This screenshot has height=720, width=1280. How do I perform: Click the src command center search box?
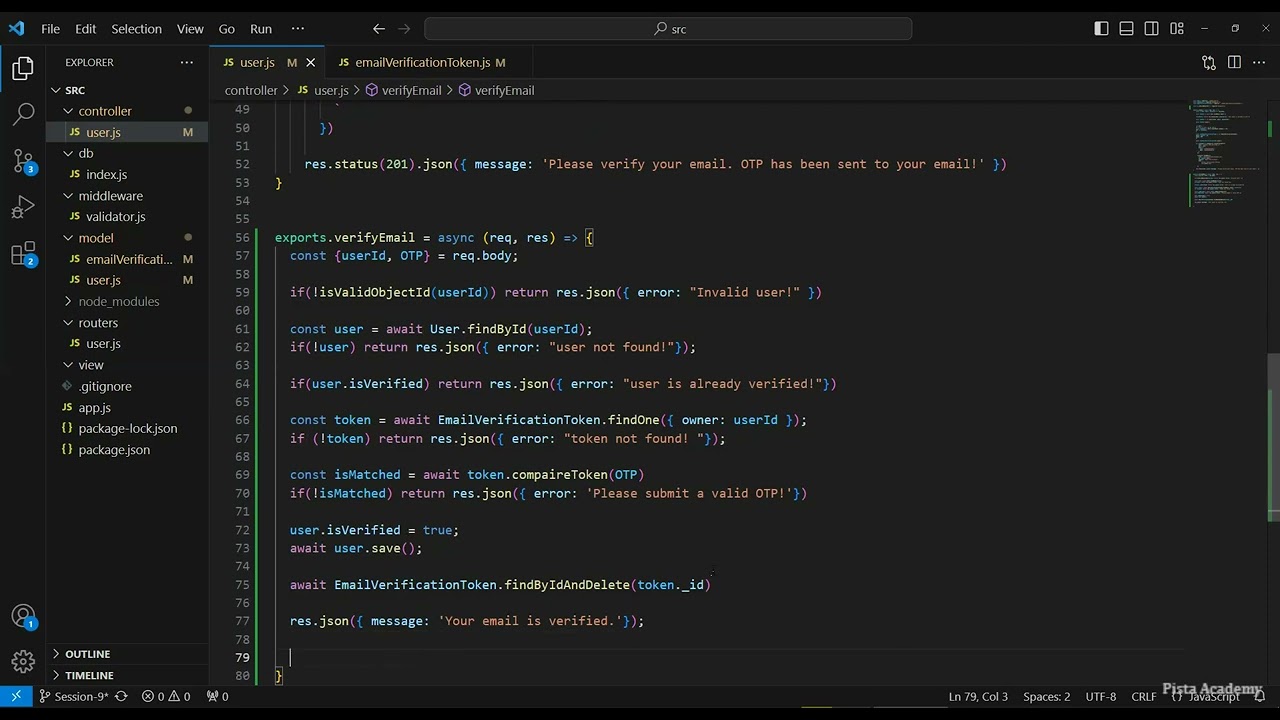668,29
